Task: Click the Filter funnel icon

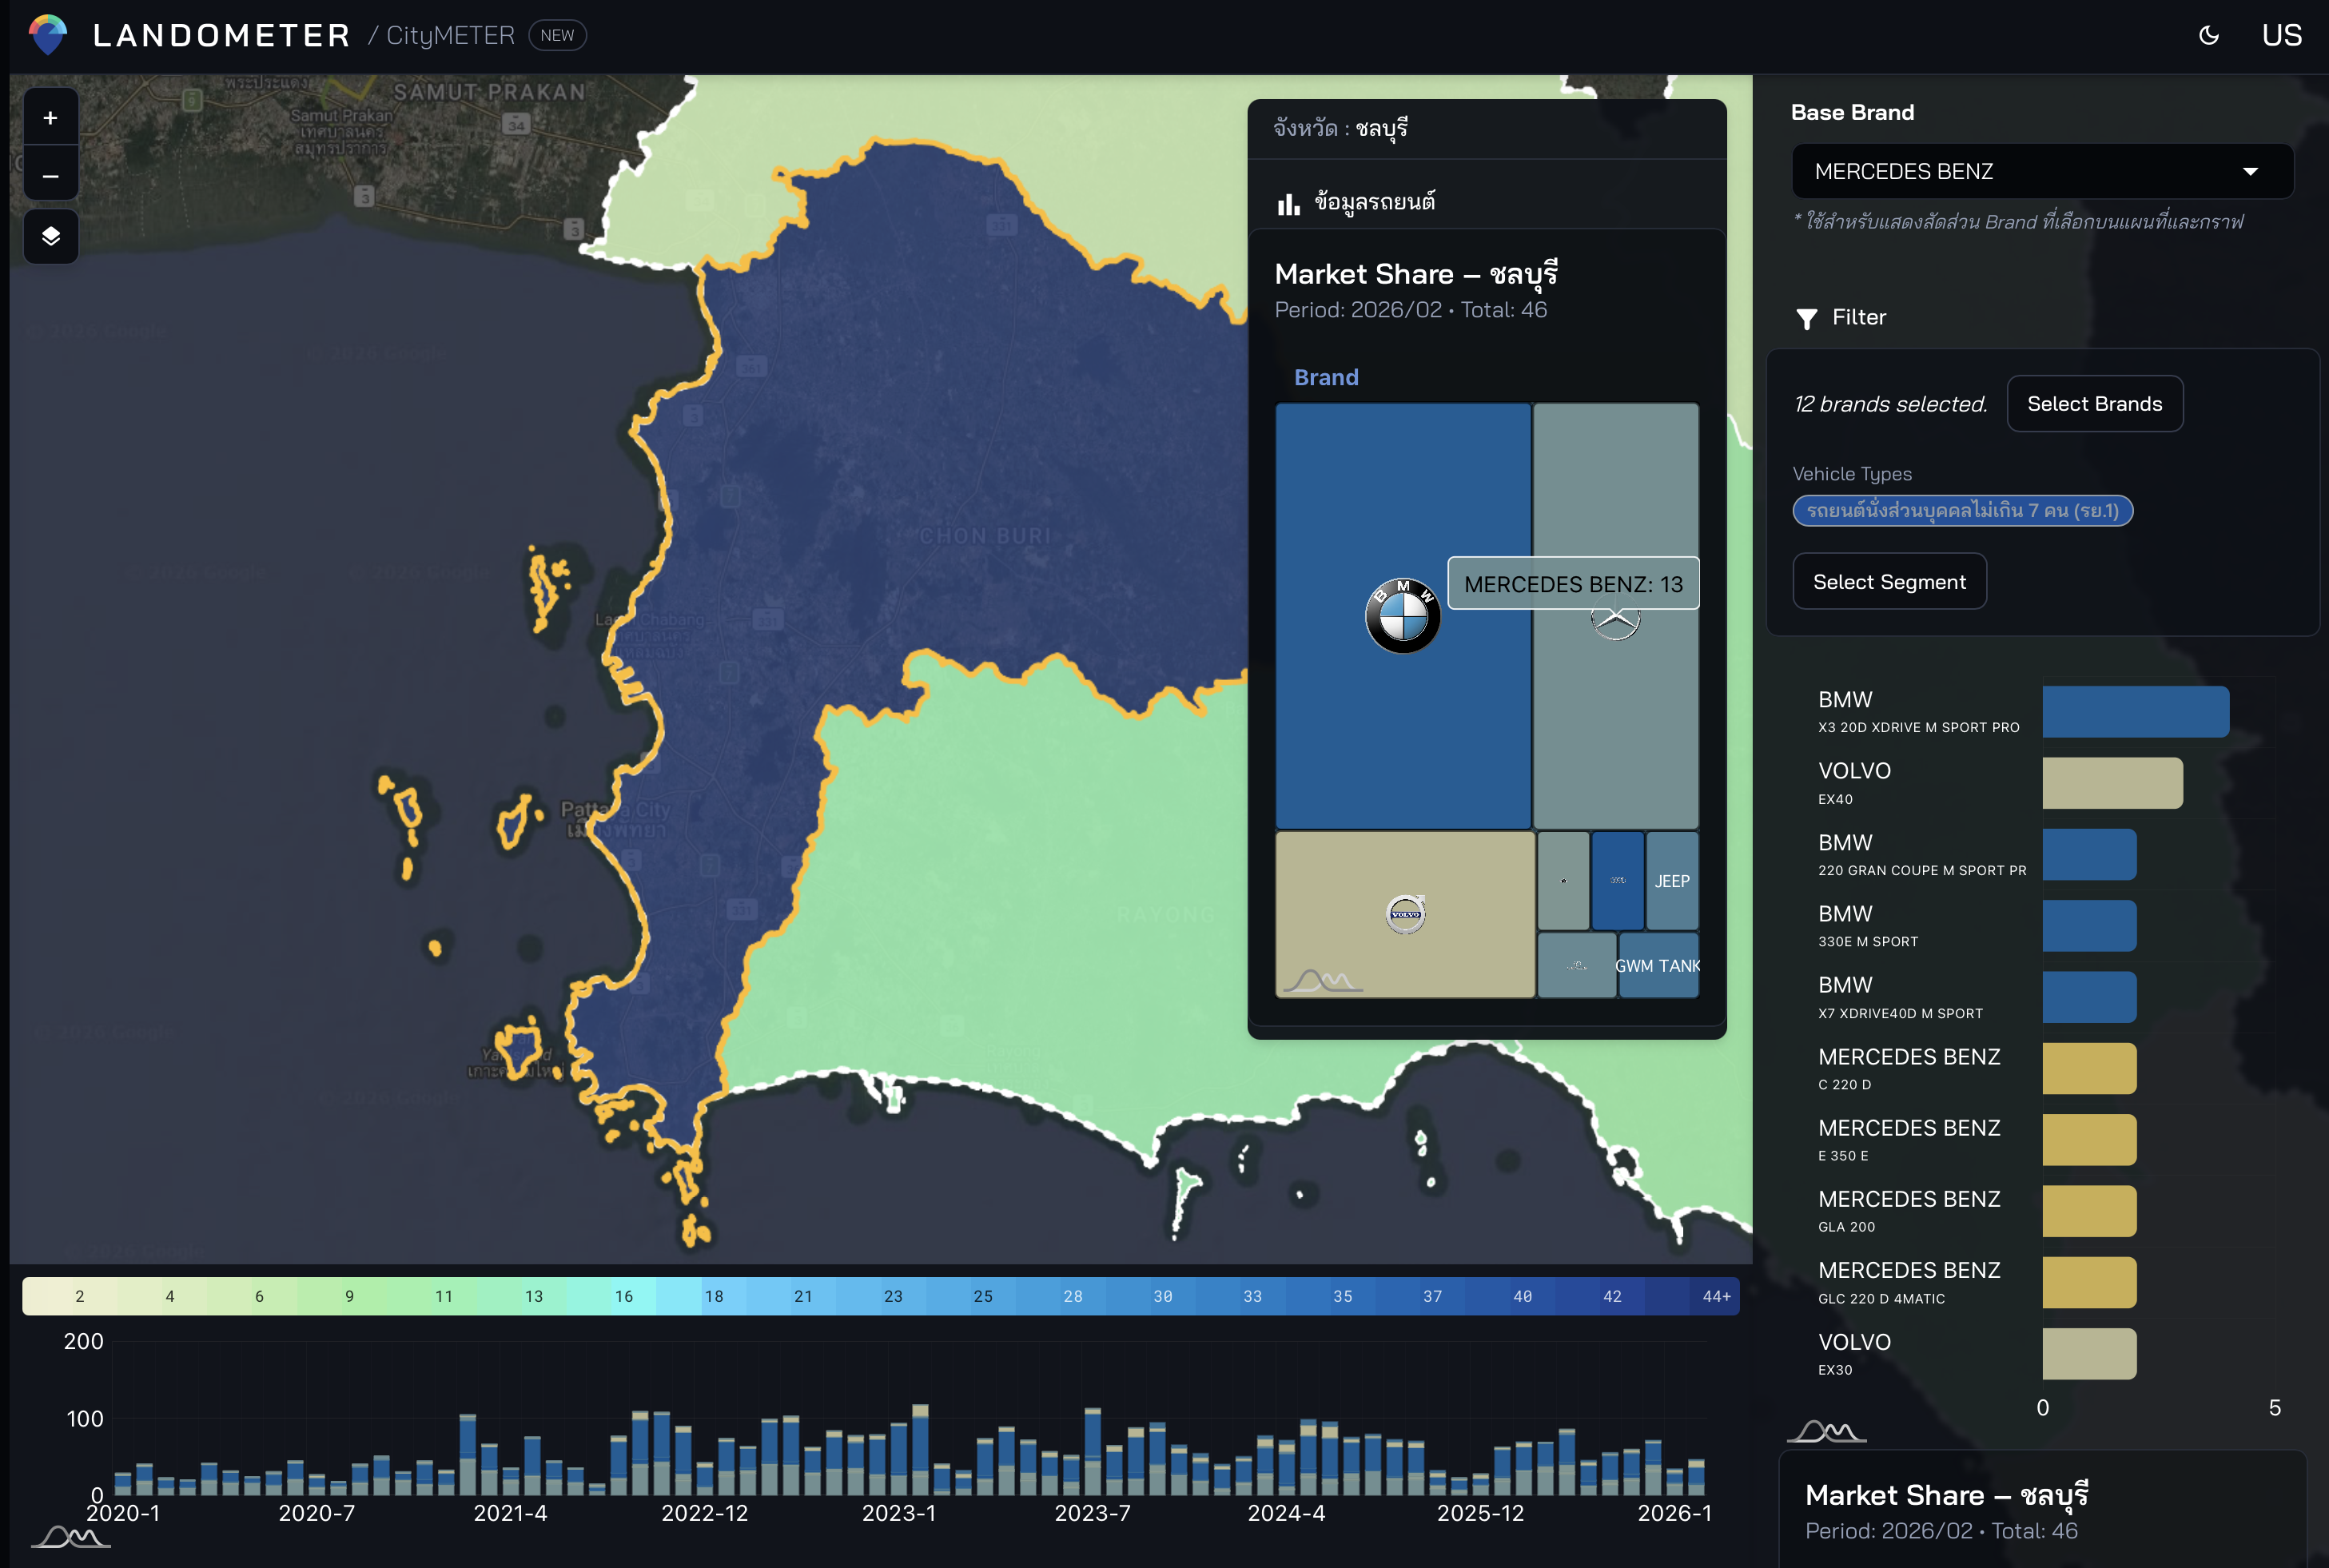Action: tap(1807, 318)
